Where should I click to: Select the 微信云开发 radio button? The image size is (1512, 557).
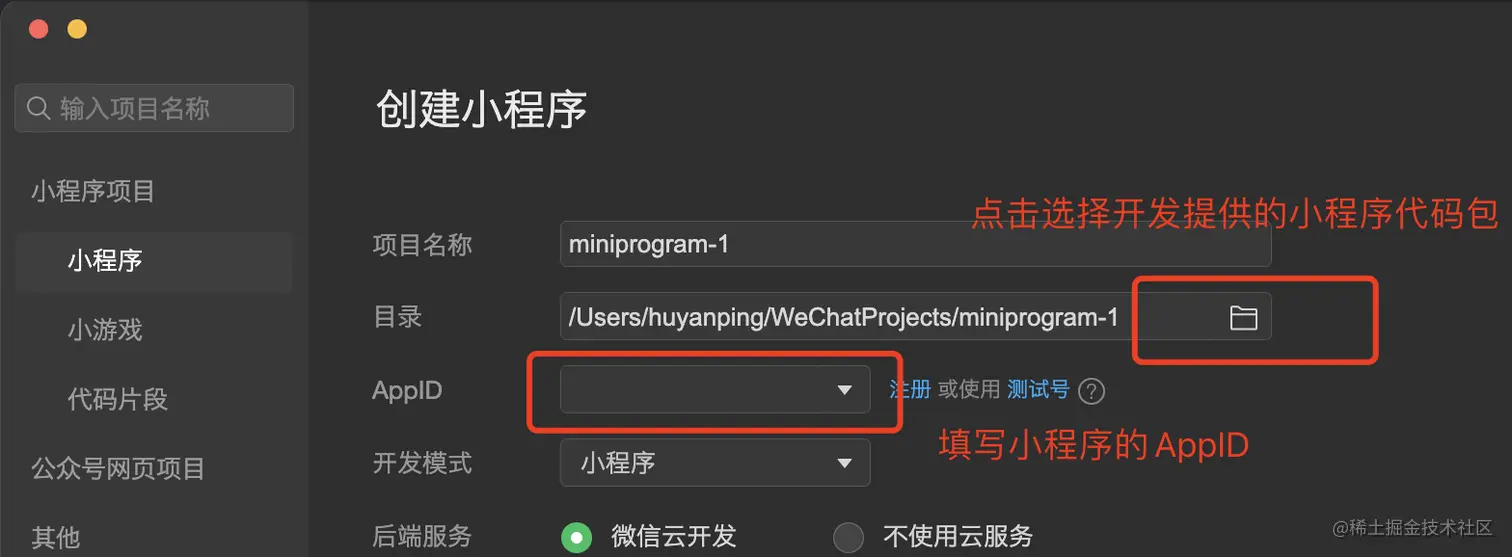tap(576, 537)
